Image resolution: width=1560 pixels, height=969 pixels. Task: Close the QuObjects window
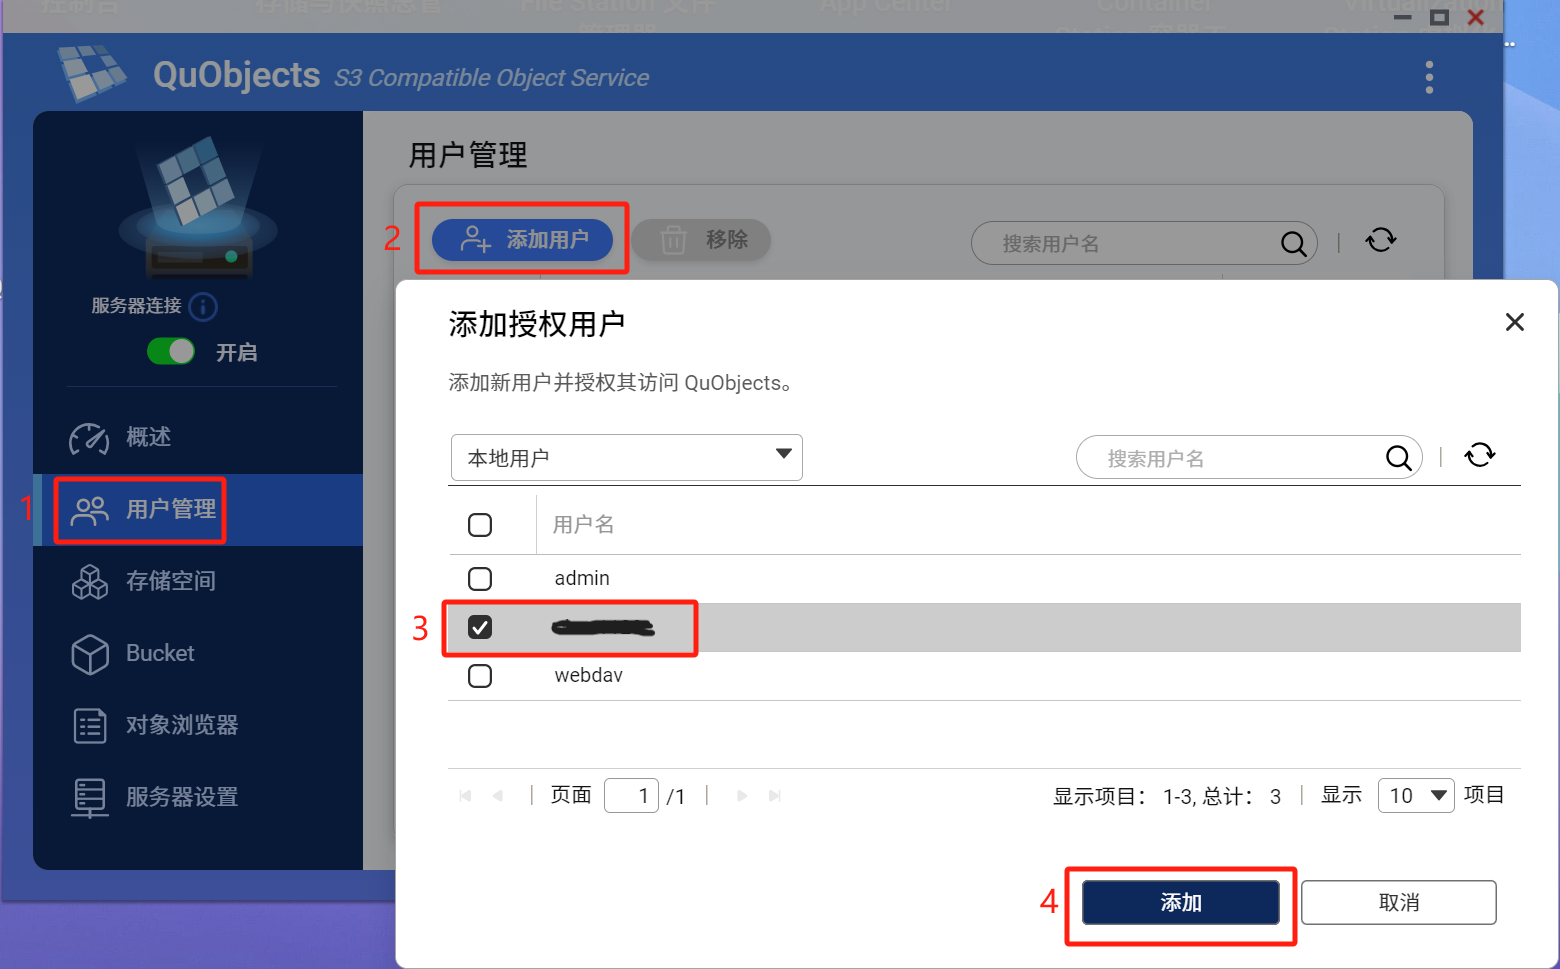click(x=1475, y=17)
